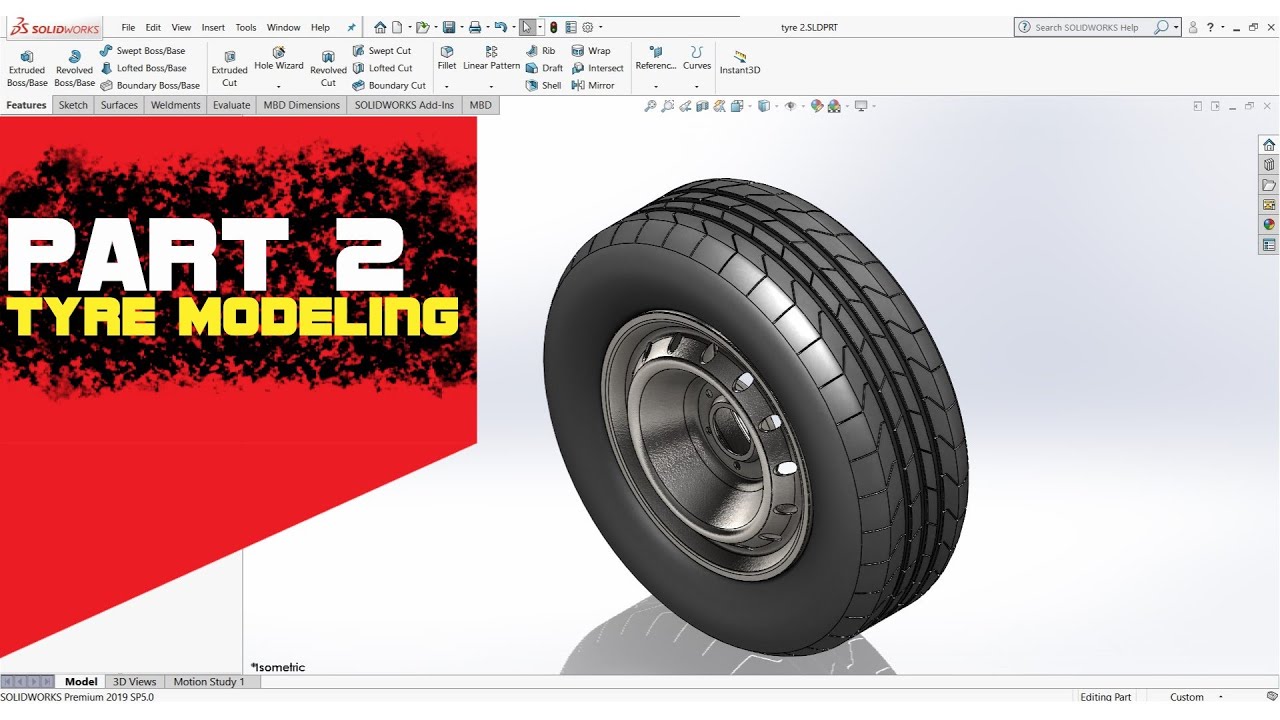Open the Tools menu
Viewport: 1280px width, 720px height.
click(x=246, y=28)
